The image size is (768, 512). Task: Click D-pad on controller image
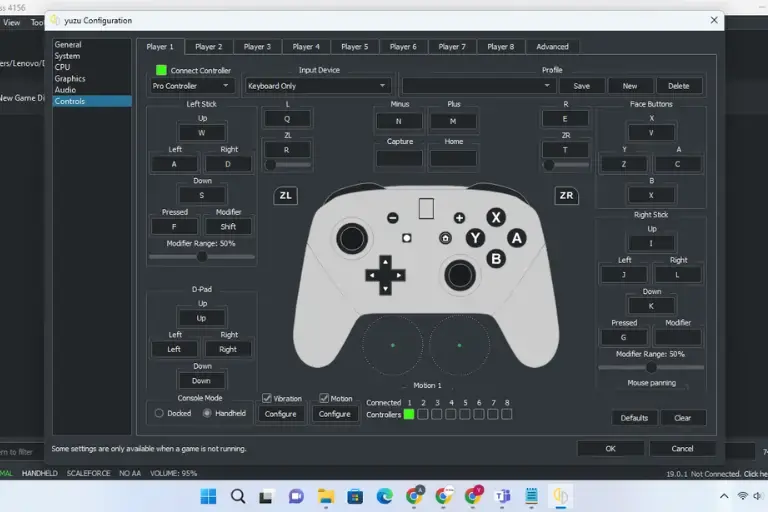click(x=385, y=275)
